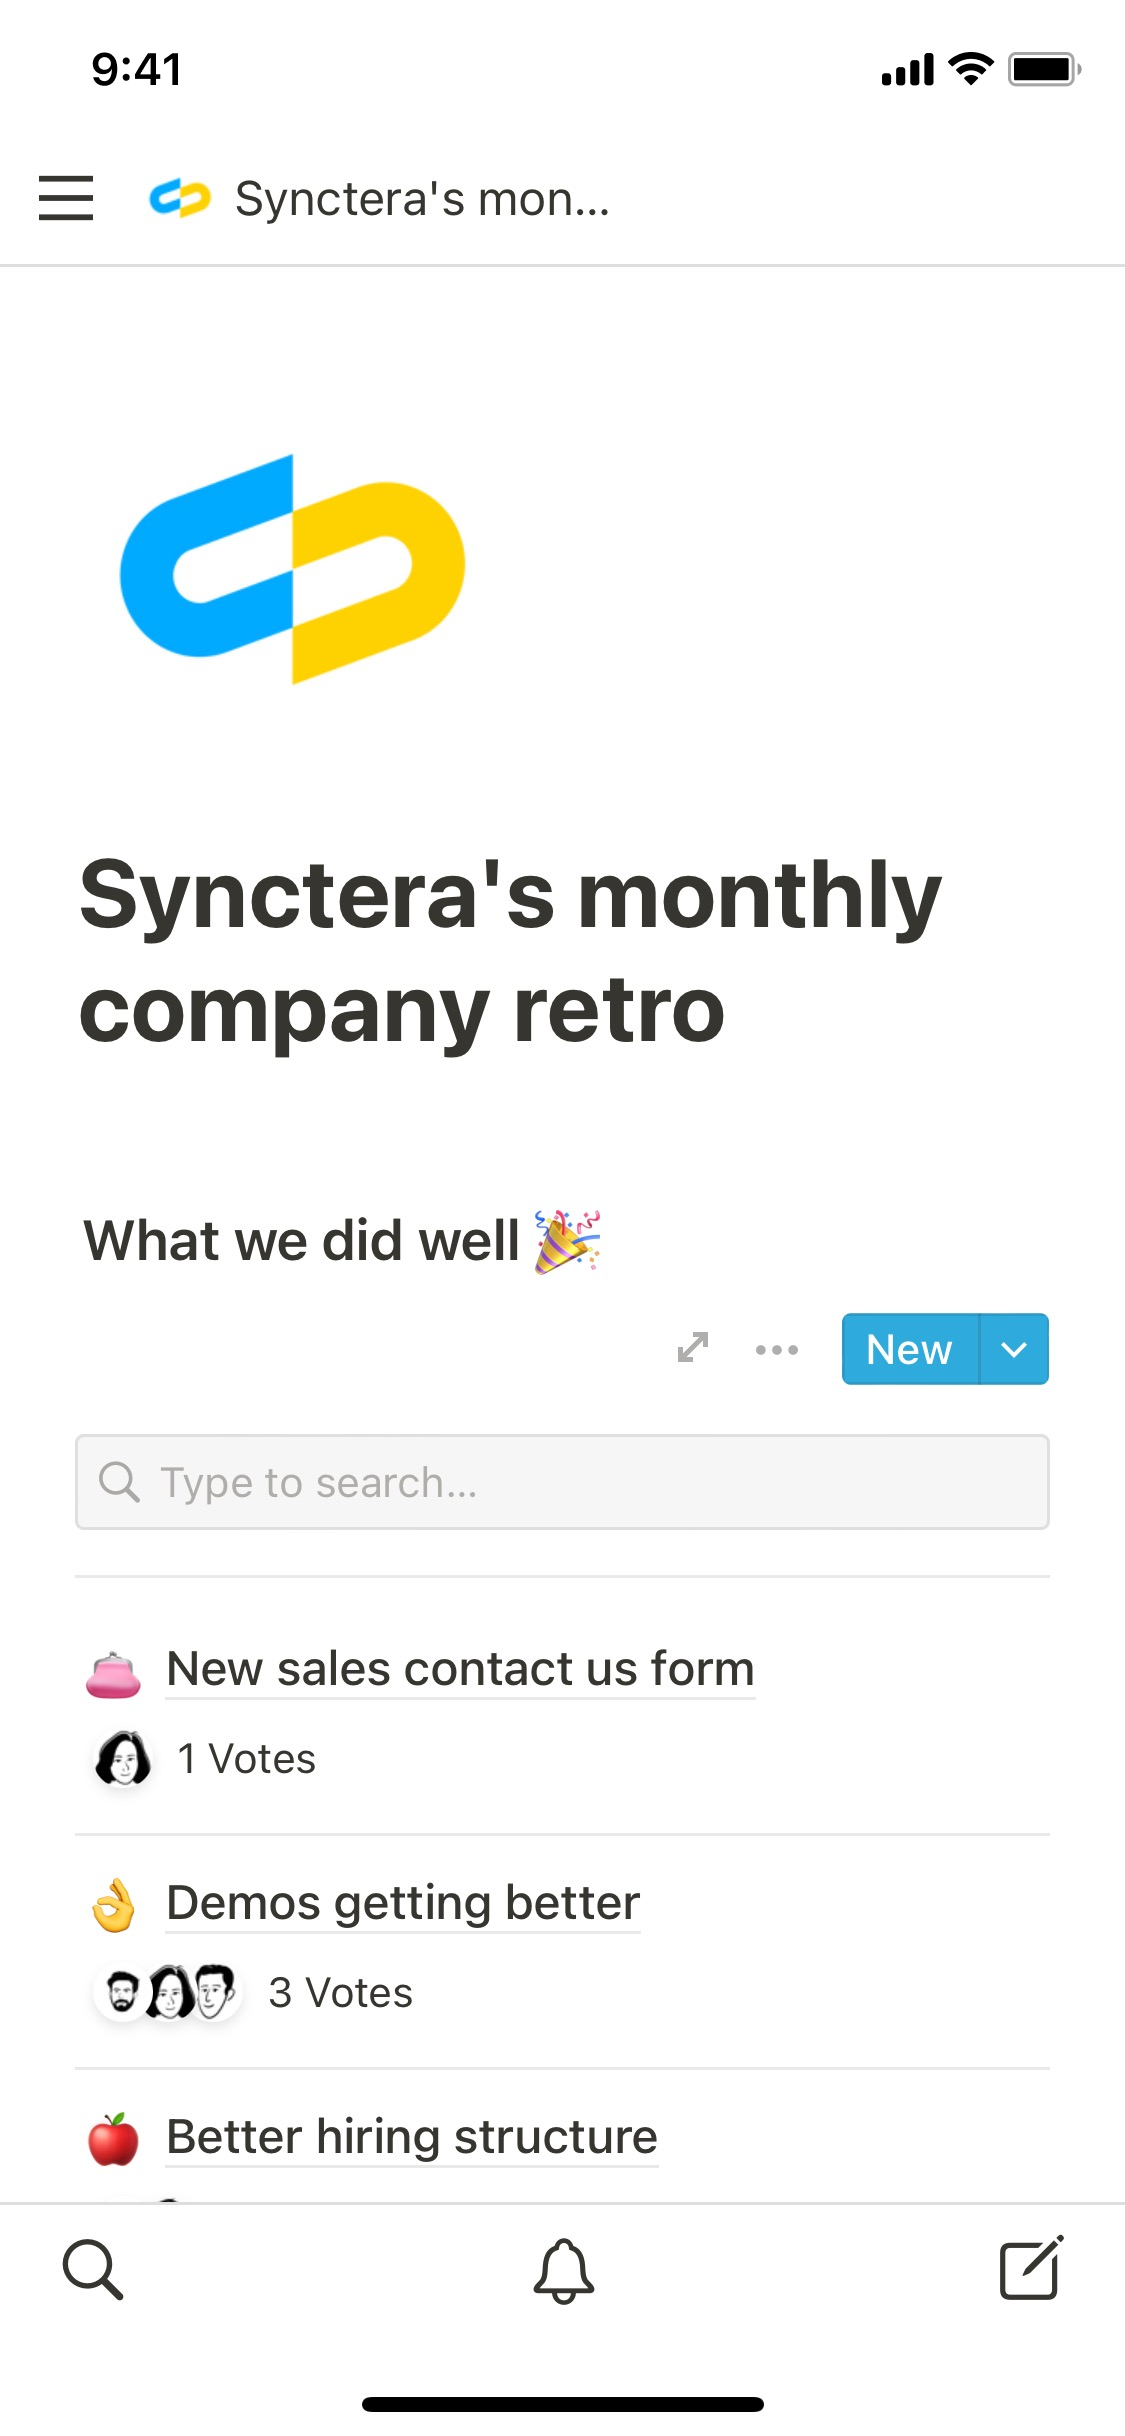Open the Demos getting better entry
This screenshot has width=1125, height=2436.
coord(403,1903)
